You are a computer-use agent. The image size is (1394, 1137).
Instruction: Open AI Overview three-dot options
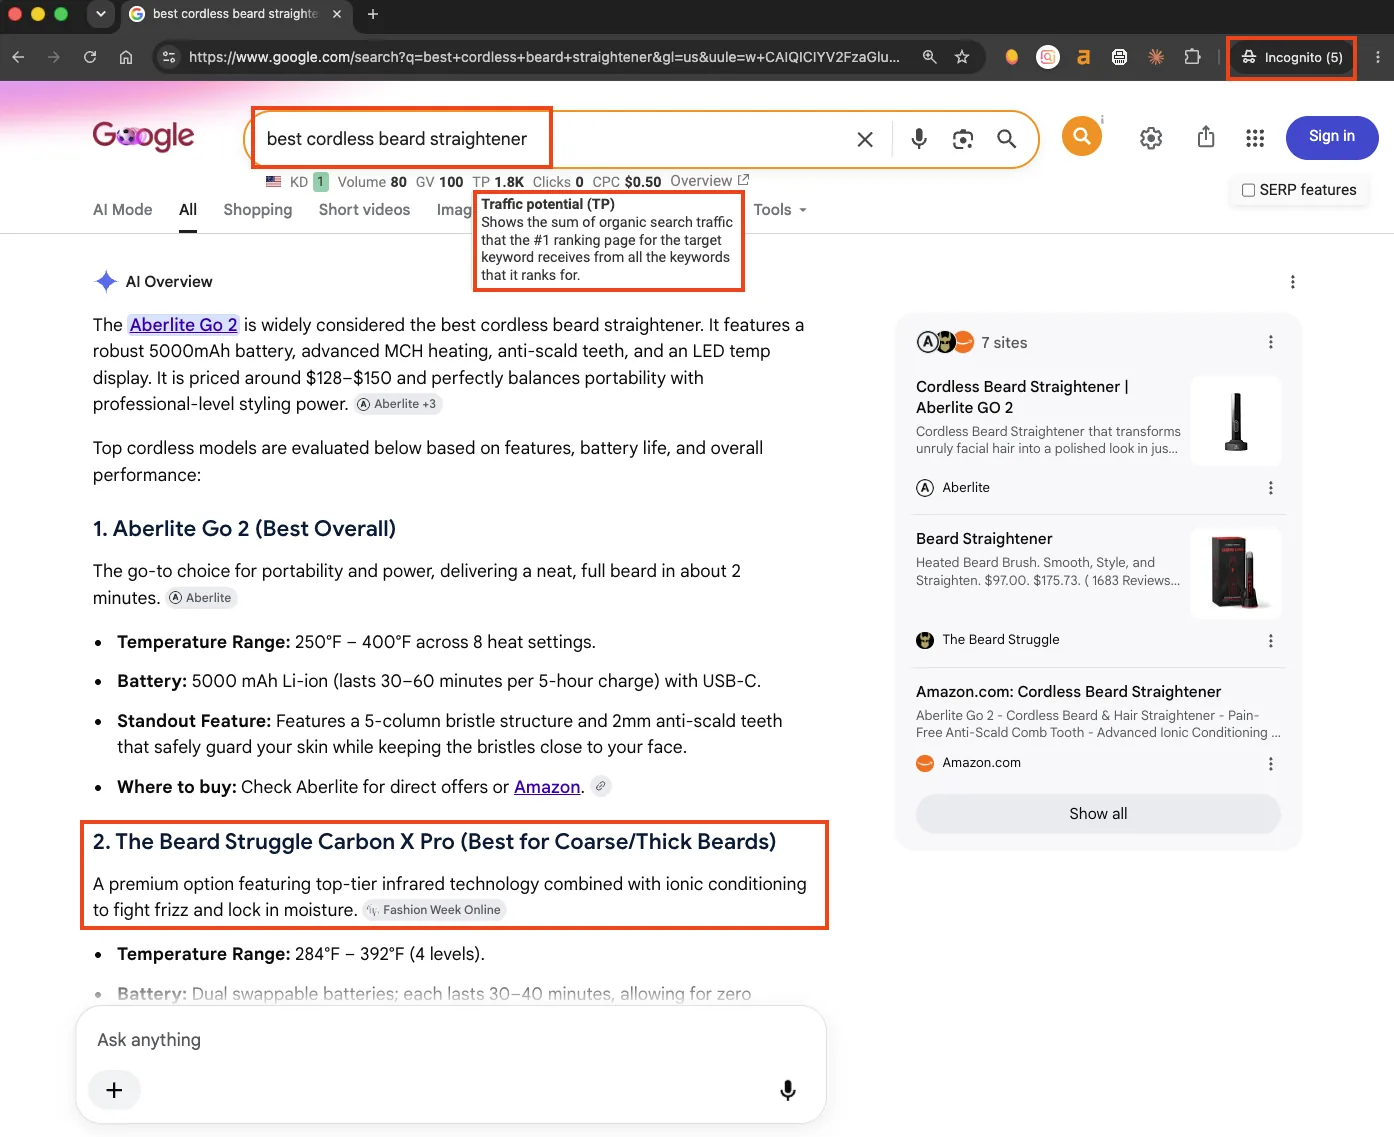click(1293, 282)
